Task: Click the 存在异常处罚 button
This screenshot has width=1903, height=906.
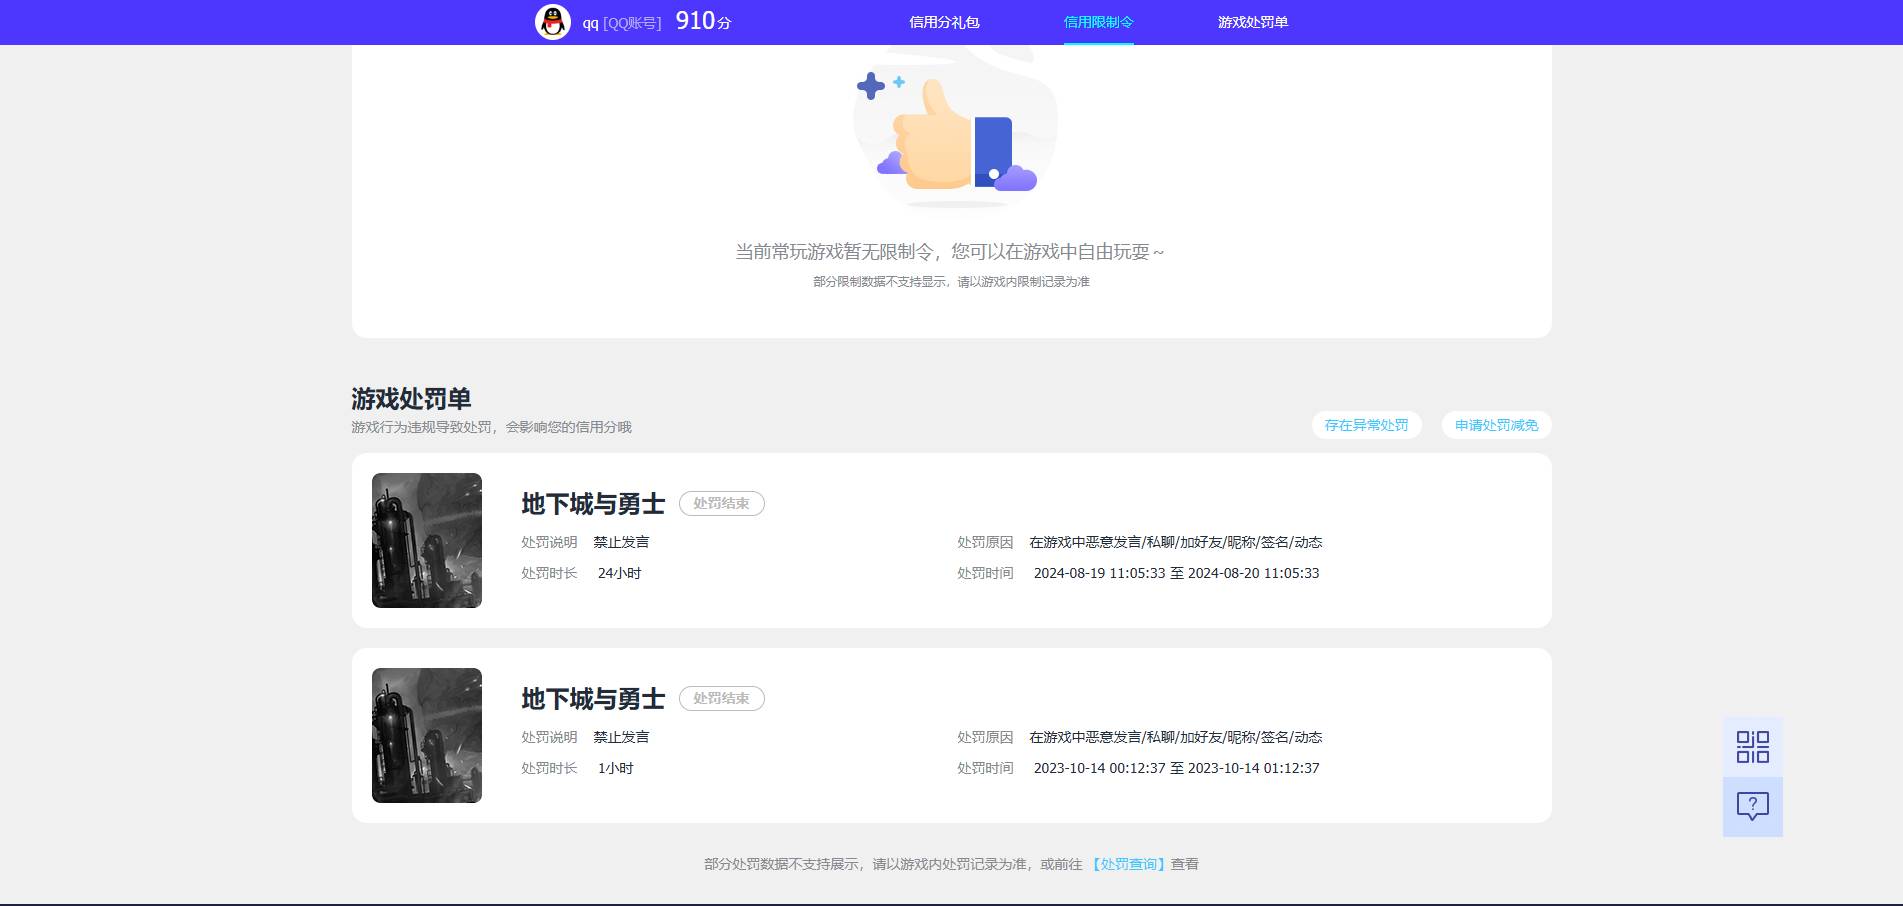Action: click(1365, 425)
